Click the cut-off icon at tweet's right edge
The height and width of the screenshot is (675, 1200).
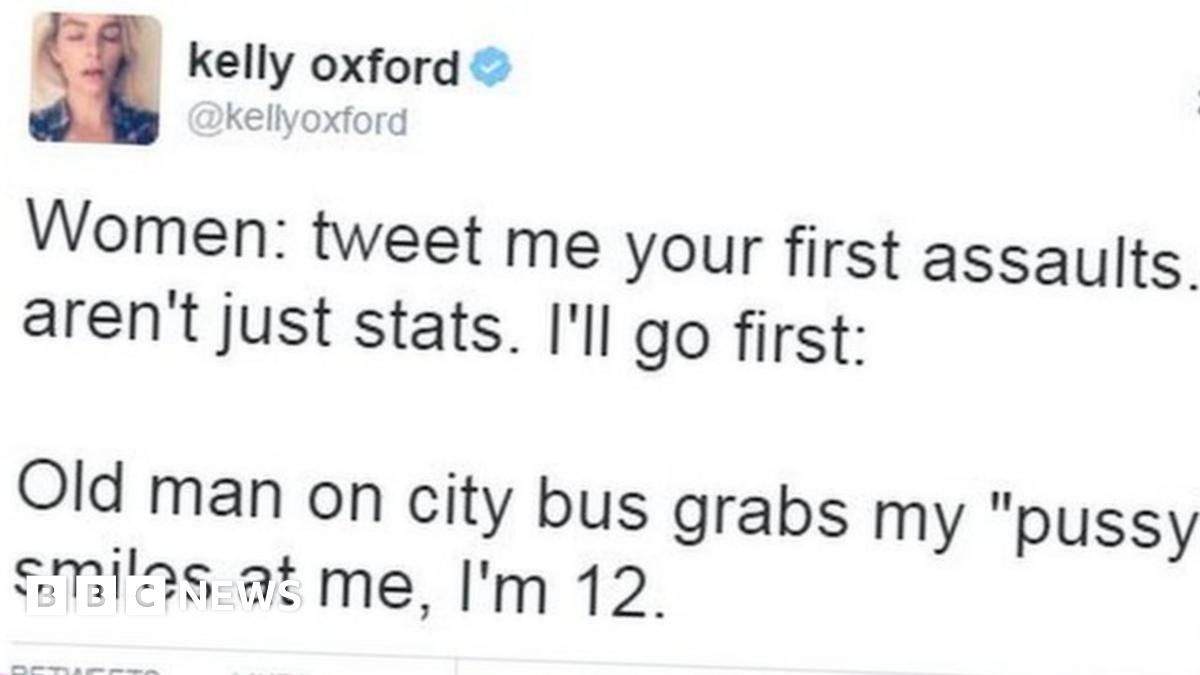1196,102
